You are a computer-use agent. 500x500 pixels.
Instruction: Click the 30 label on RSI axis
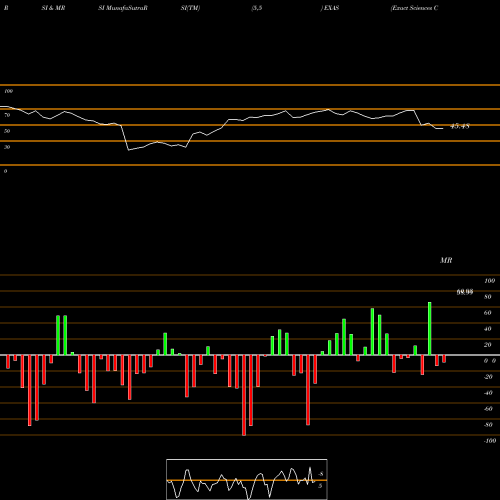tap(7, 147)
